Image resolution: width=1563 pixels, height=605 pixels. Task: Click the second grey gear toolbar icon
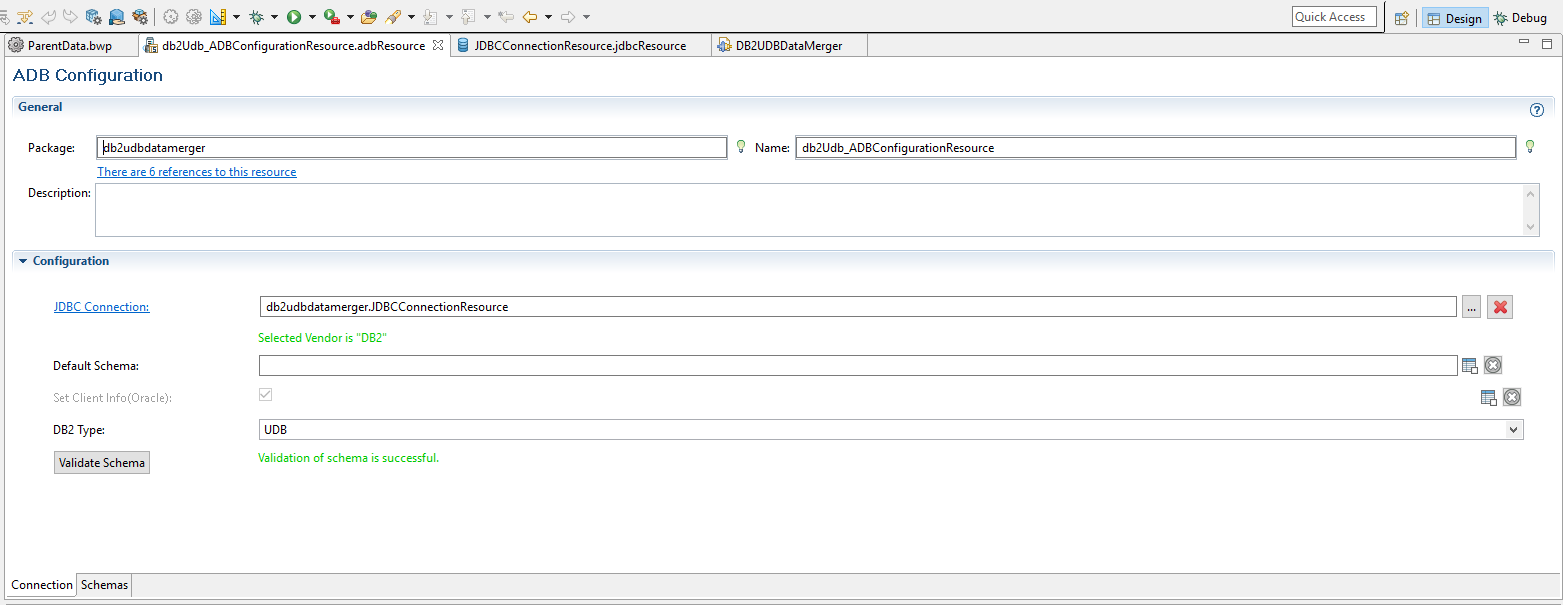(x=194, y=17)
